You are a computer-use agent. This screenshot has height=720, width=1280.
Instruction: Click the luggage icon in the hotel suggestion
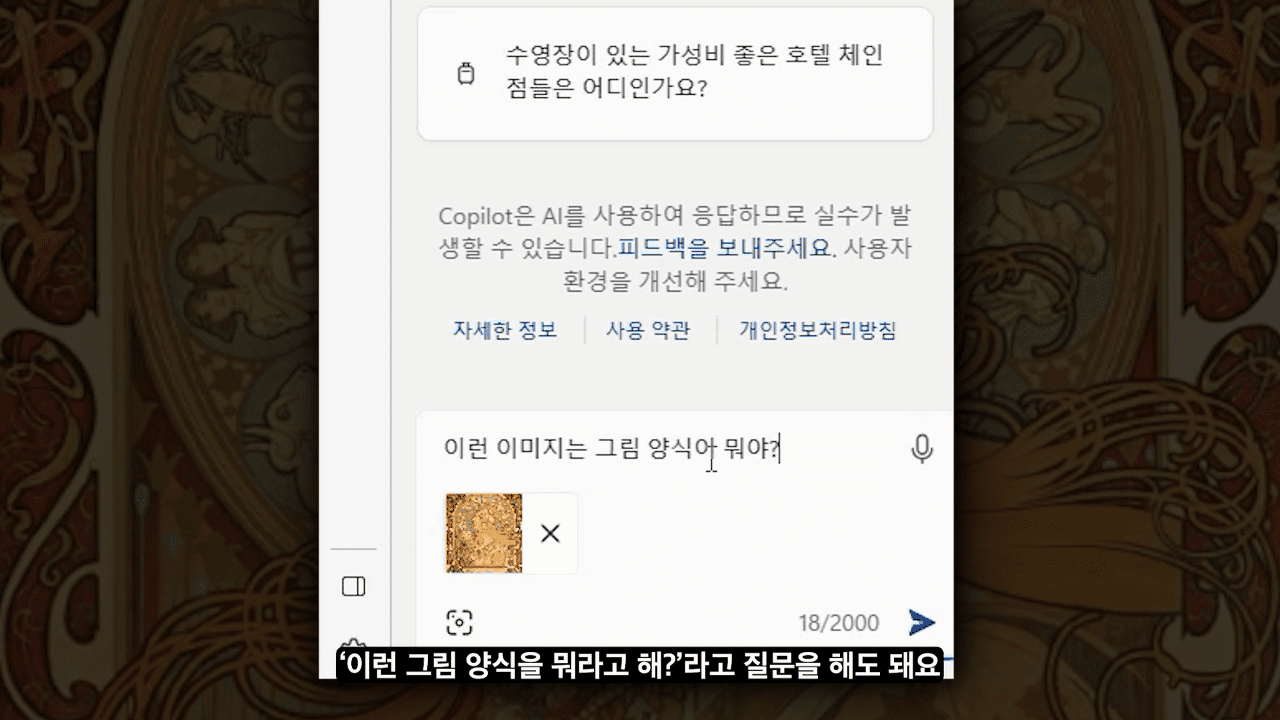click(465, 74)
